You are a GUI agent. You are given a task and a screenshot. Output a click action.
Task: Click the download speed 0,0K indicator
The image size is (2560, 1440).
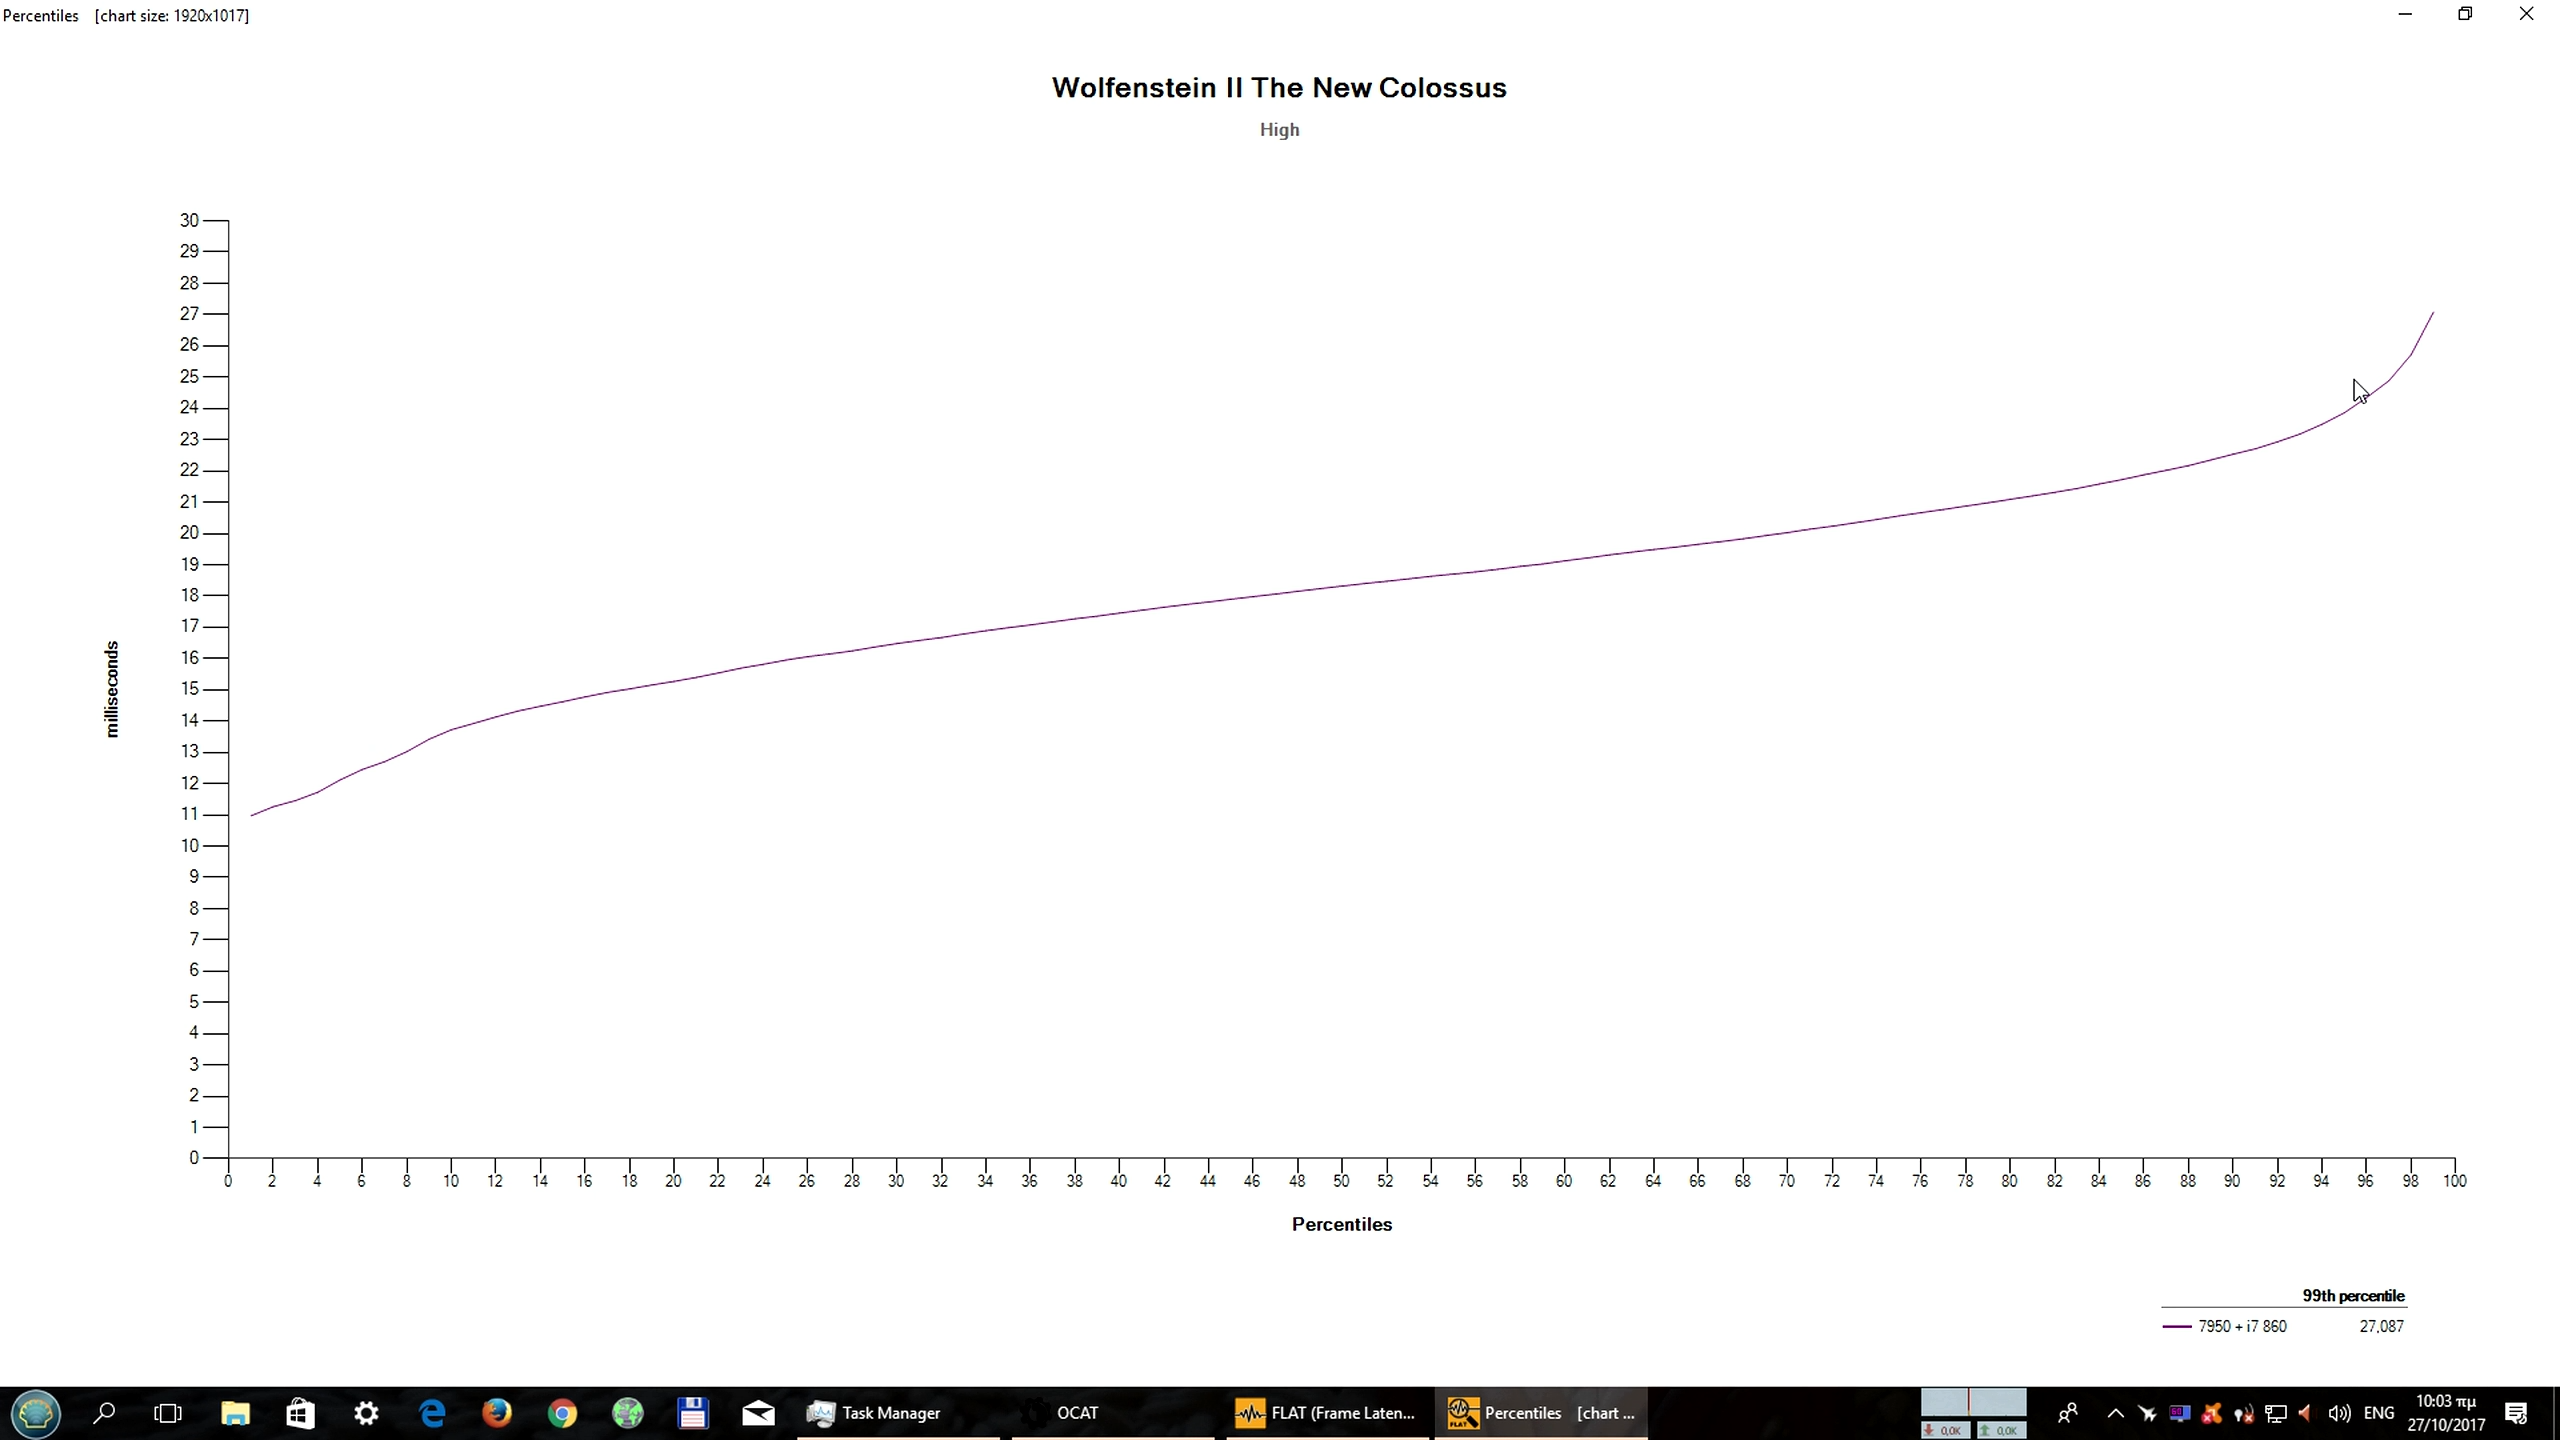(x=1945, y=1431)
